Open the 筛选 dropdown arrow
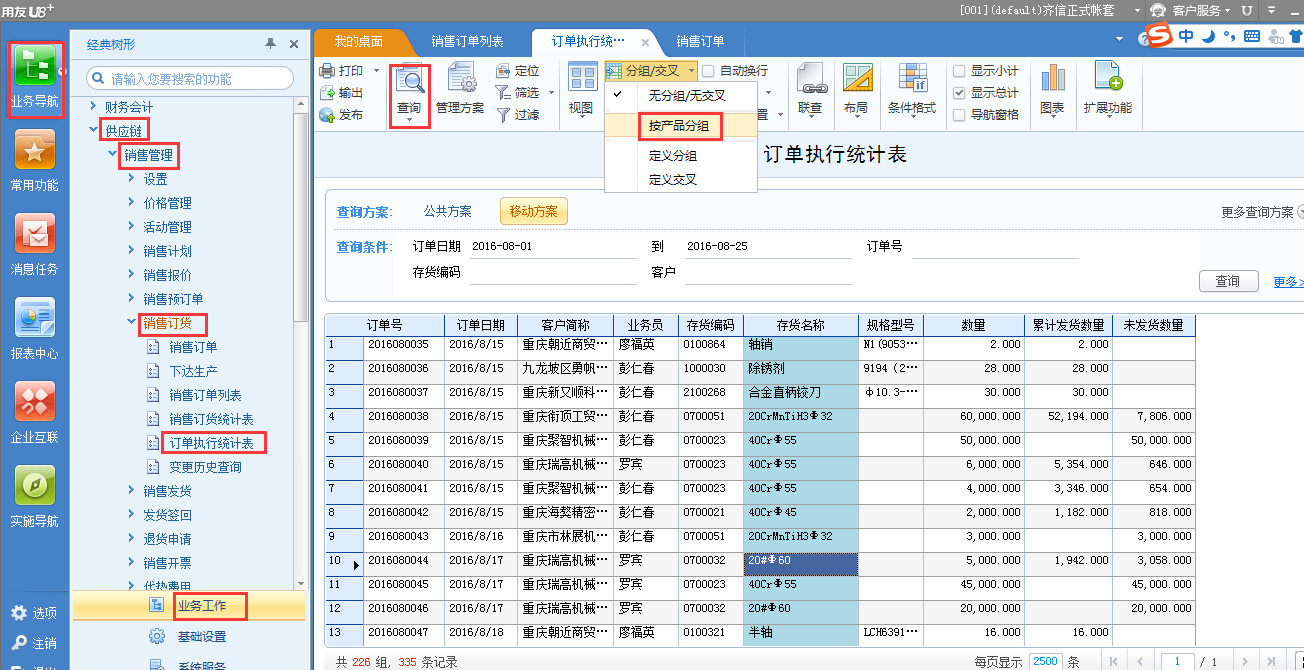Screen dimensions: 1304x670 [x=549, y=93]
